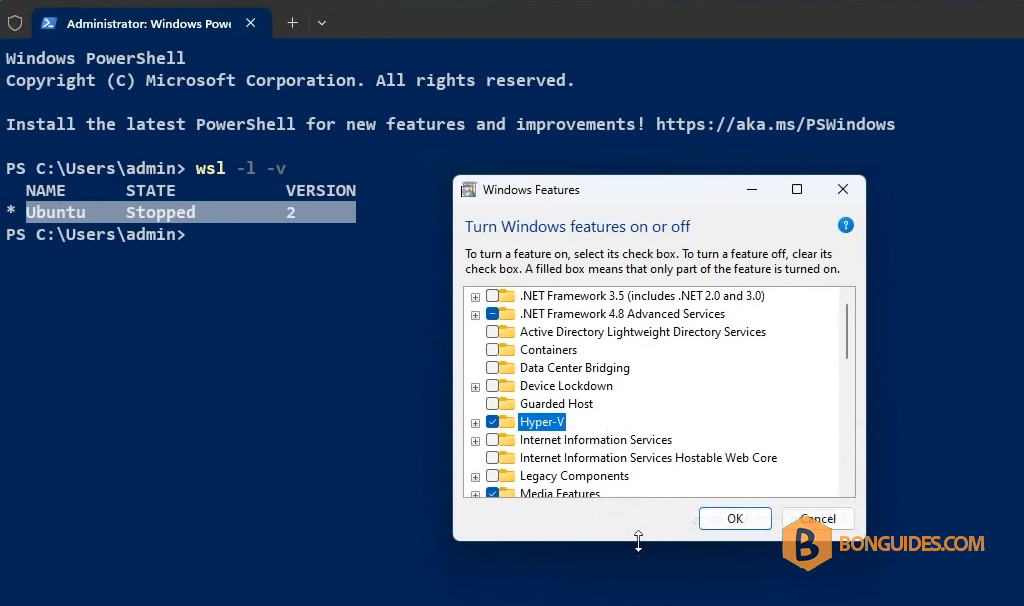This screenshot has height=606, width=1024.
Task: Click the Ubuntu distribution name in PowerShell output
Action: [x=56, y=212]
